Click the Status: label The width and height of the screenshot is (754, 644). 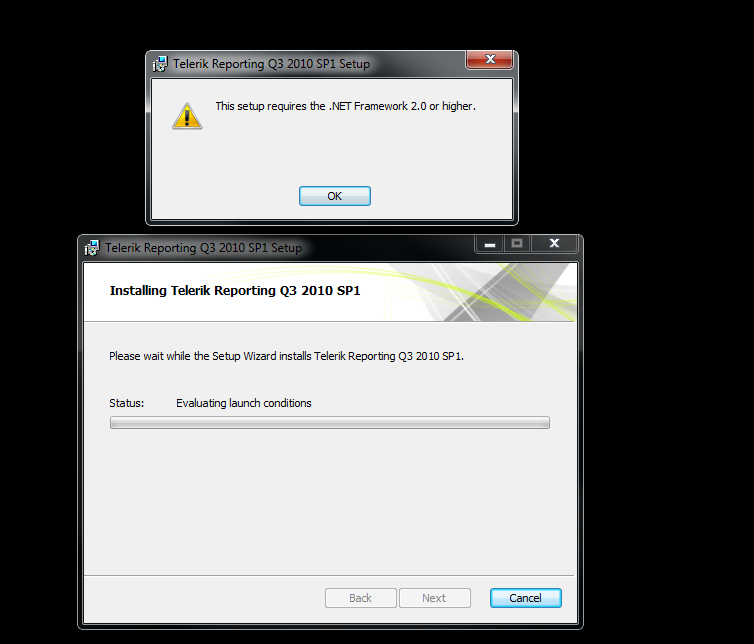[126, 403]
